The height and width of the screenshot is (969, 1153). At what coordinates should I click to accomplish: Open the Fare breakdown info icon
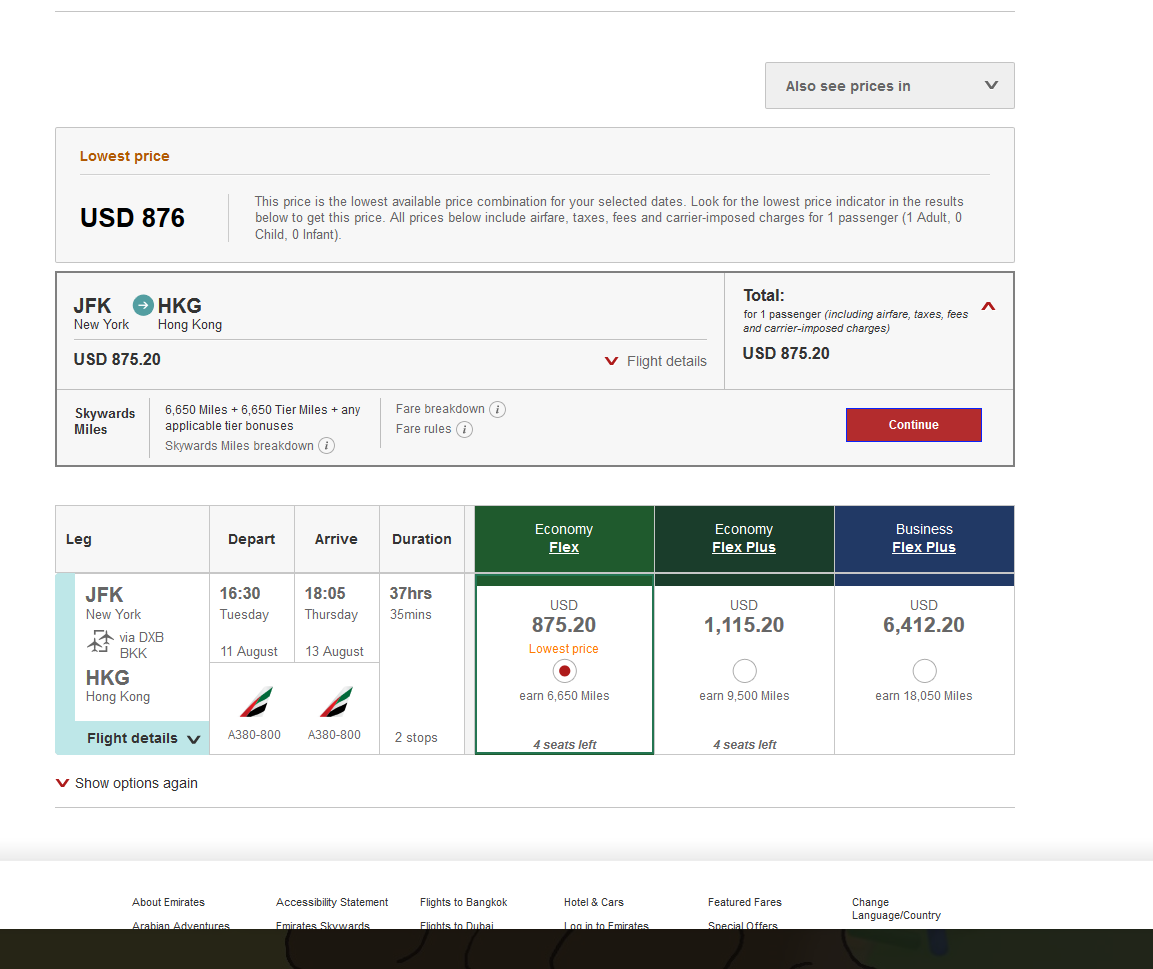click(497, 410)
